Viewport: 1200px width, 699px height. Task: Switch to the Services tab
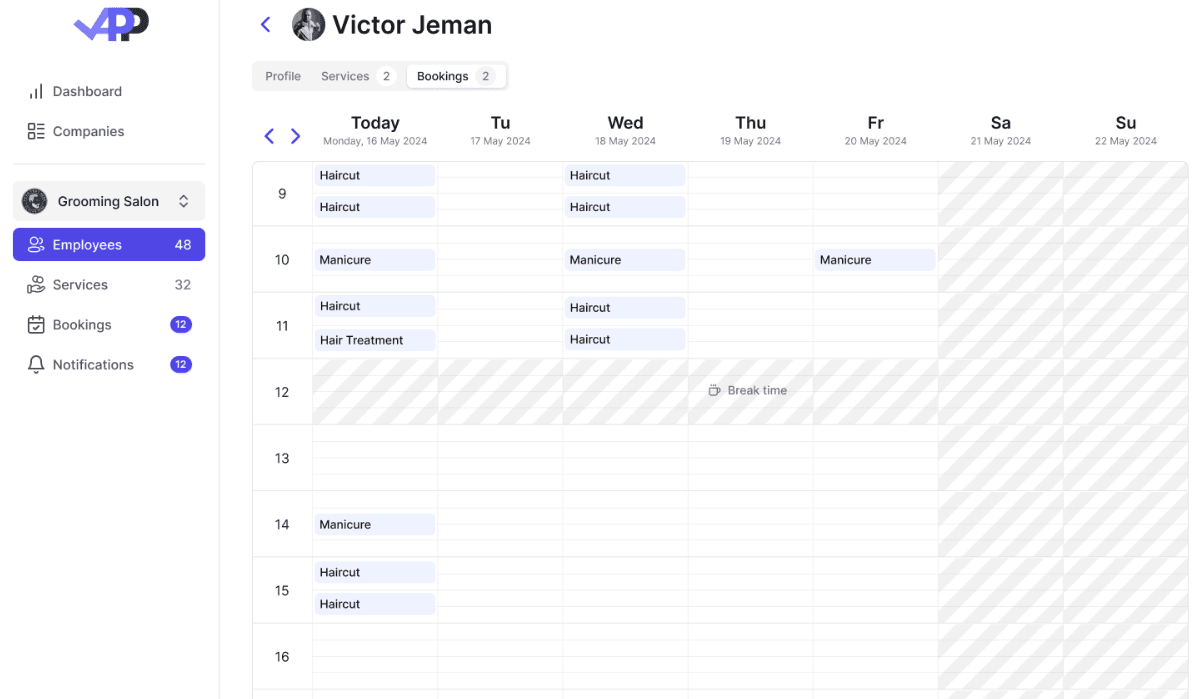point(343,75)
